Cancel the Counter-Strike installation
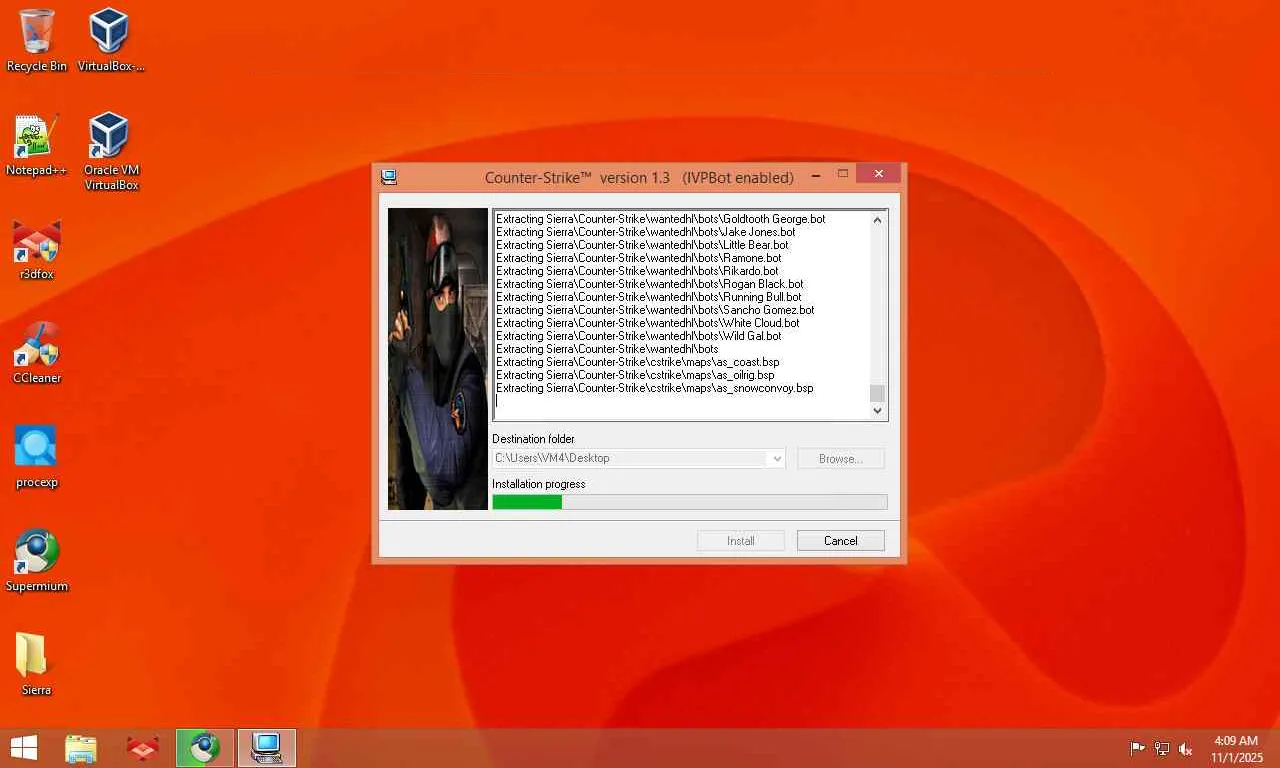Screen dimensions: 1280x768 tap(841, 541)
